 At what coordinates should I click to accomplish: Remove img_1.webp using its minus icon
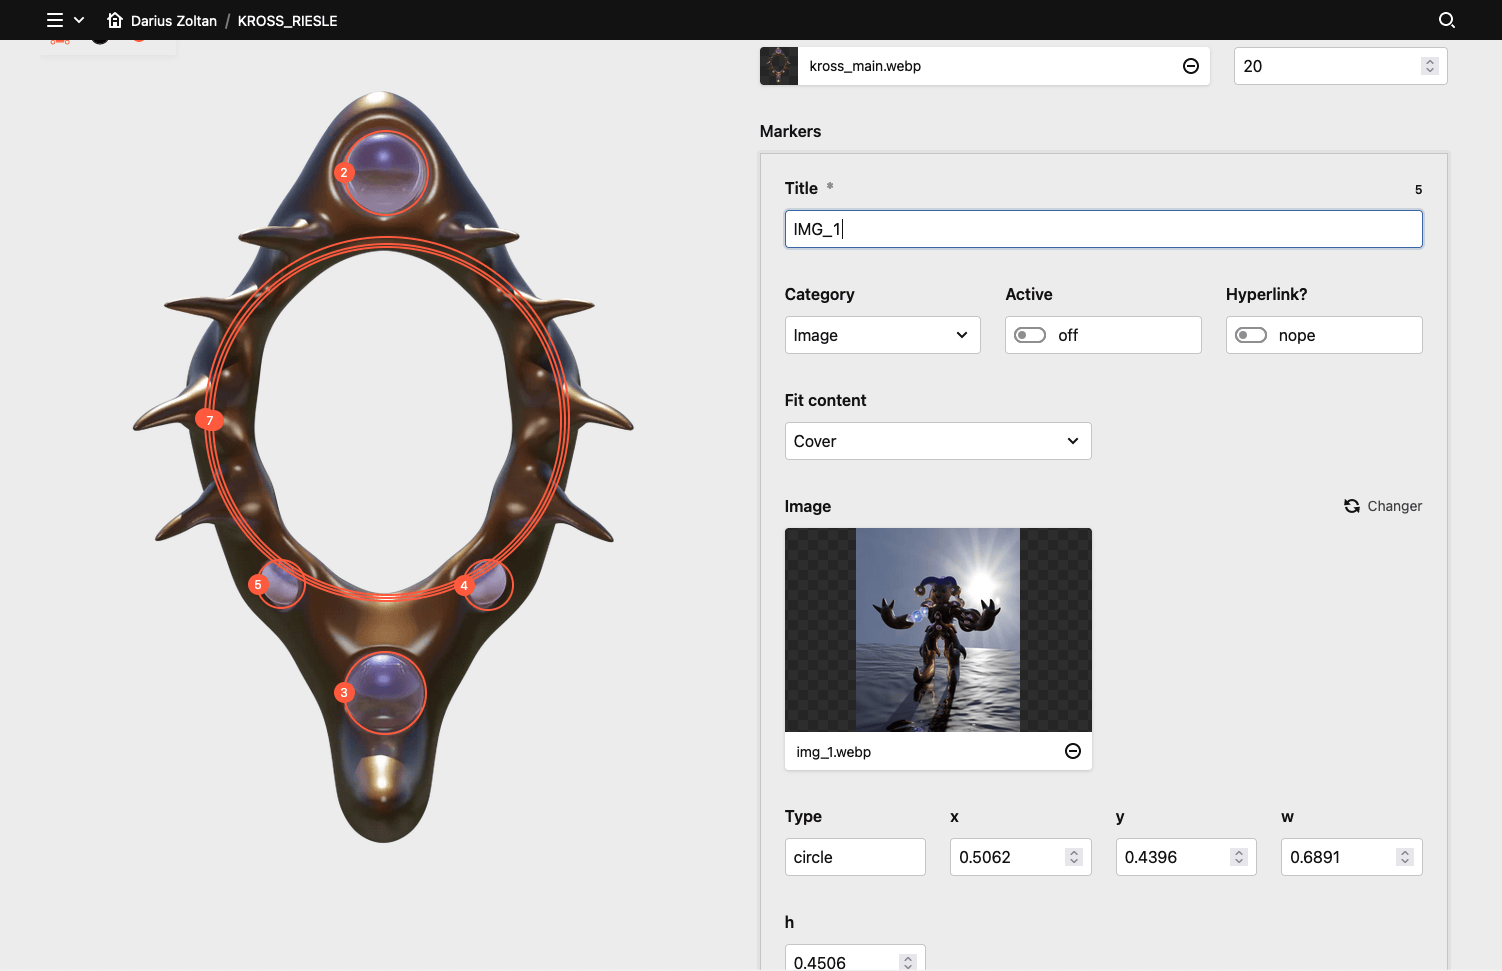pyautogui.click(x=1073, y=751)
